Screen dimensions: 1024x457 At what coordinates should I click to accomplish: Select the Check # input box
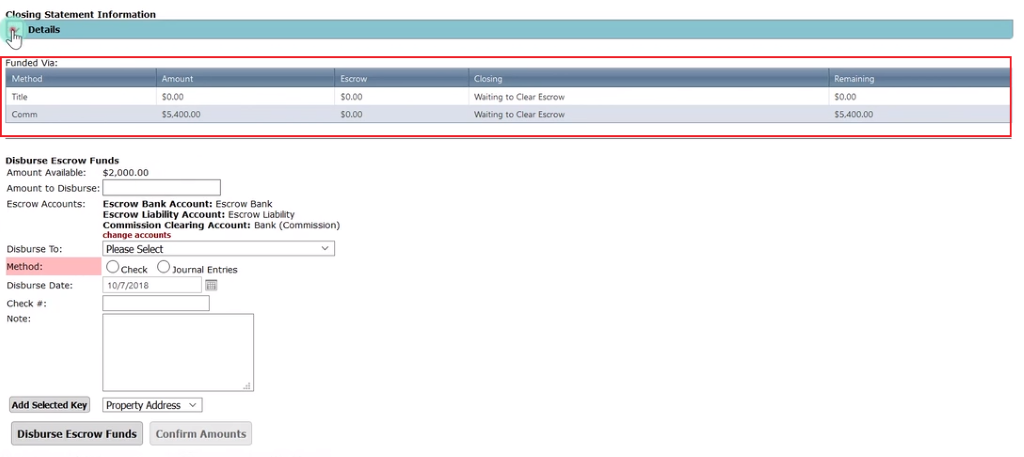[156, 304]
